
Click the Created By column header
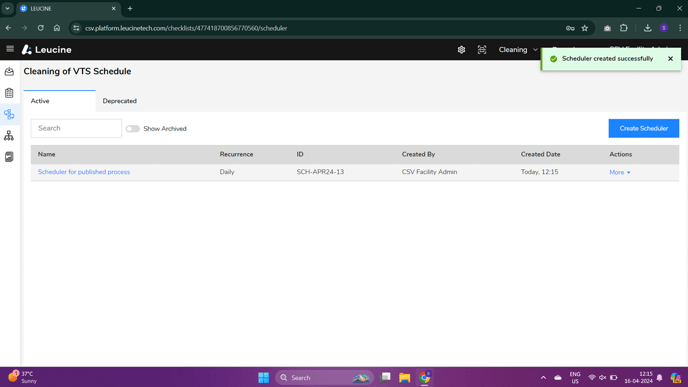click(x=418, y=154)
